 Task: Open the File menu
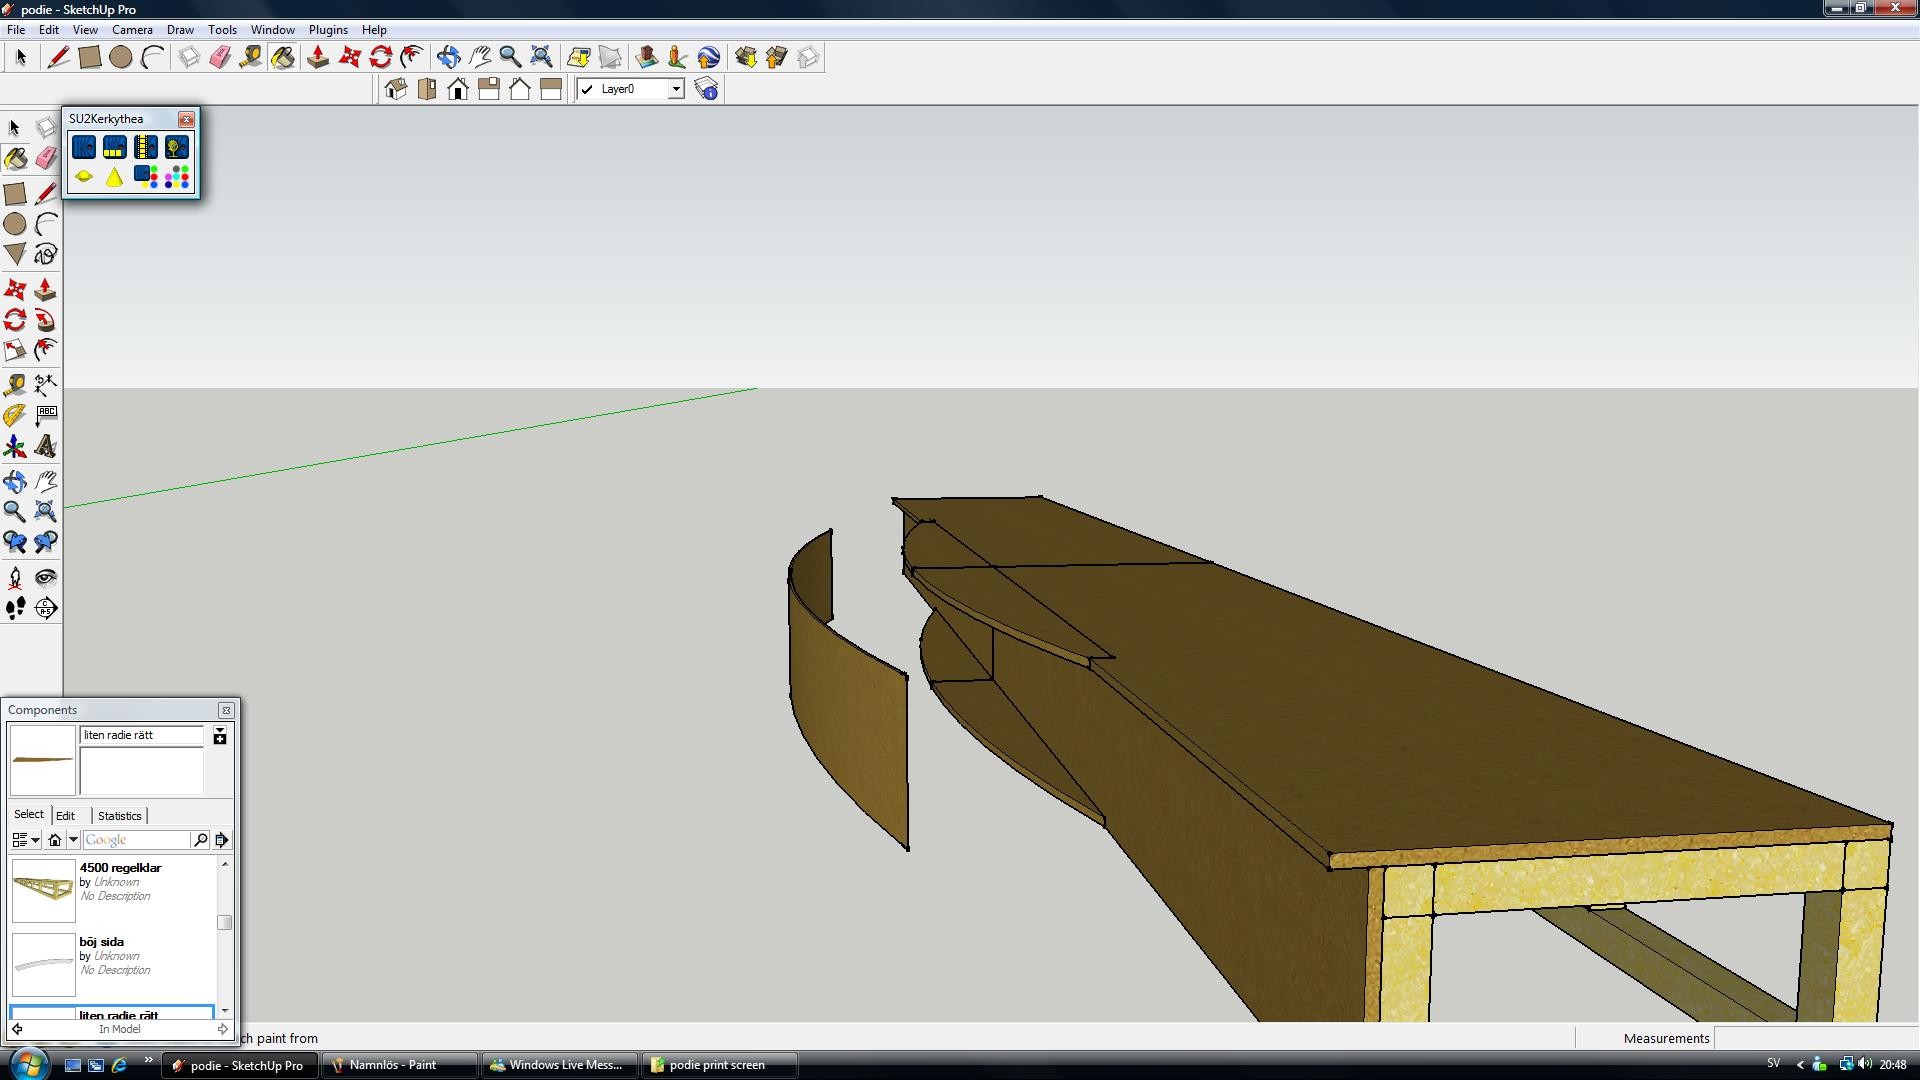[16, 30]
